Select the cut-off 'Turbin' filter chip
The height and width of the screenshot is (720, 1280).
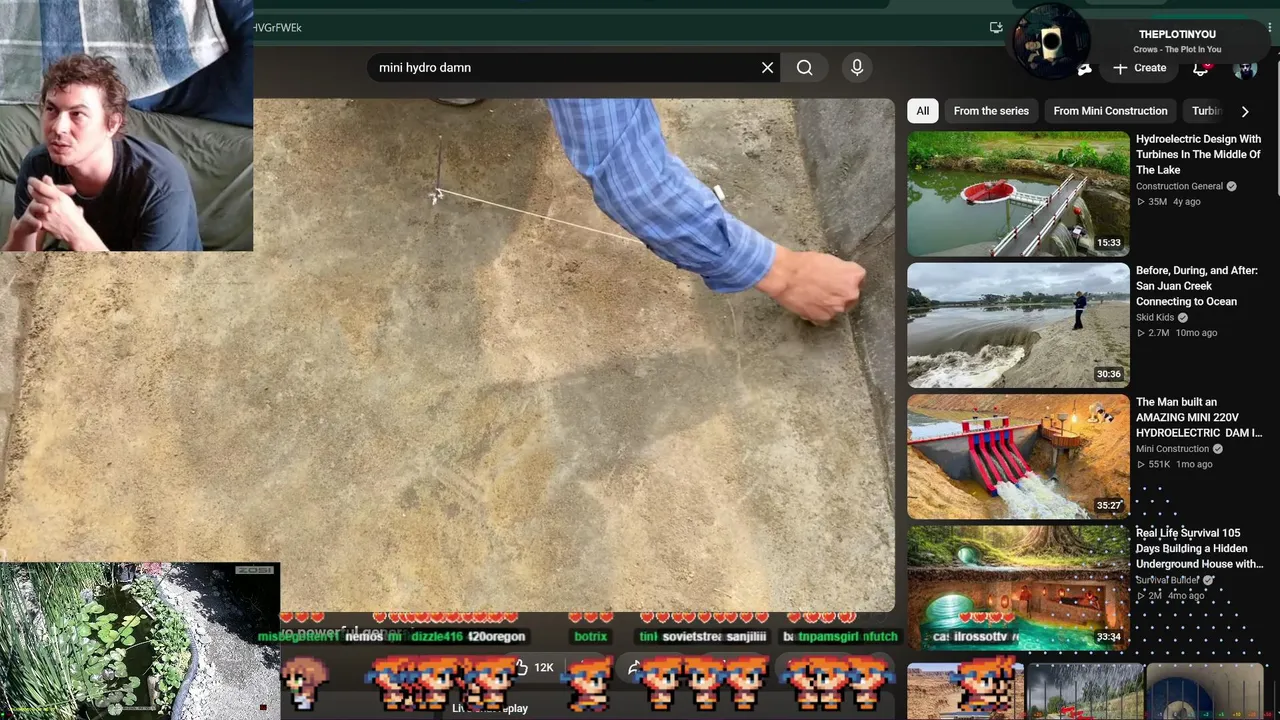1206,111
